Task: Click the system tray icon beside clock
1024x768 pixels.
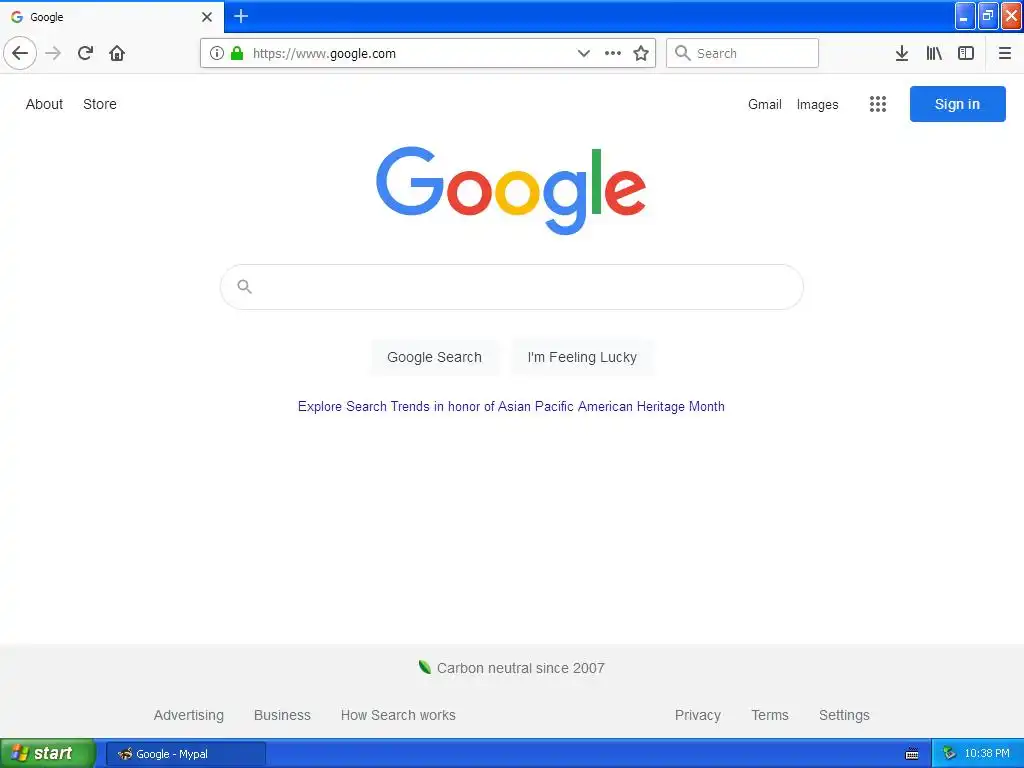Action: 949,754
